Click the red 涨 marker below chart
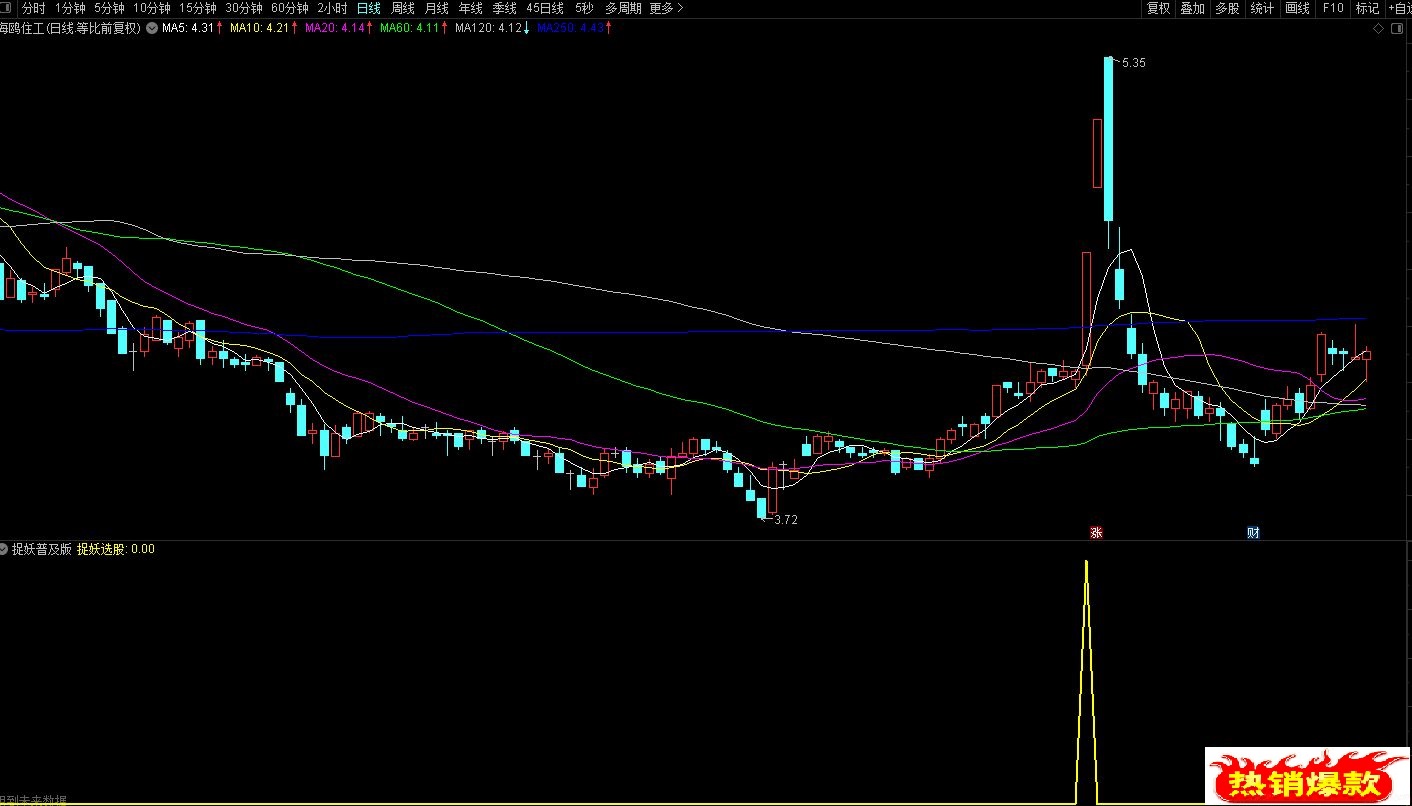Image resolution: width=1412 pixels, height=806 pixels. click(x=1096, y=532)
